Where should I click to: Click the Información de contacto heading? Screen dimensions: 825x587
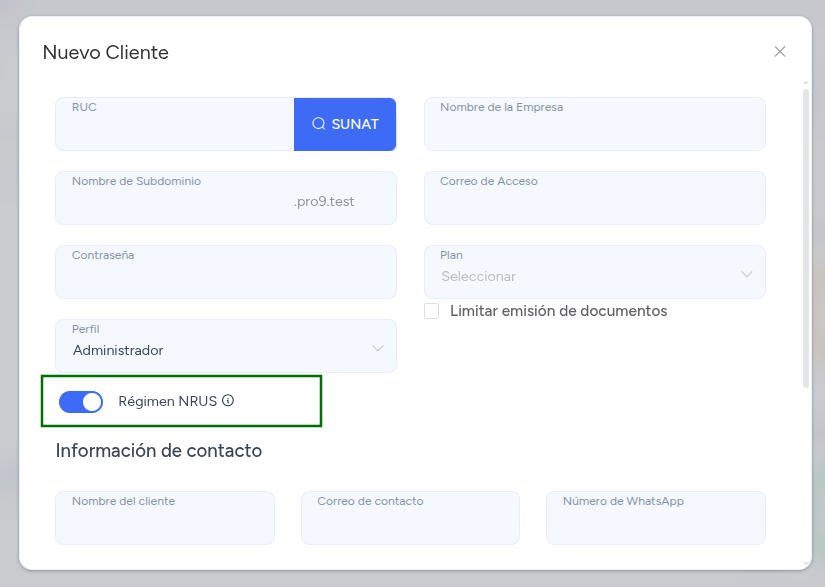pos(159,451)
